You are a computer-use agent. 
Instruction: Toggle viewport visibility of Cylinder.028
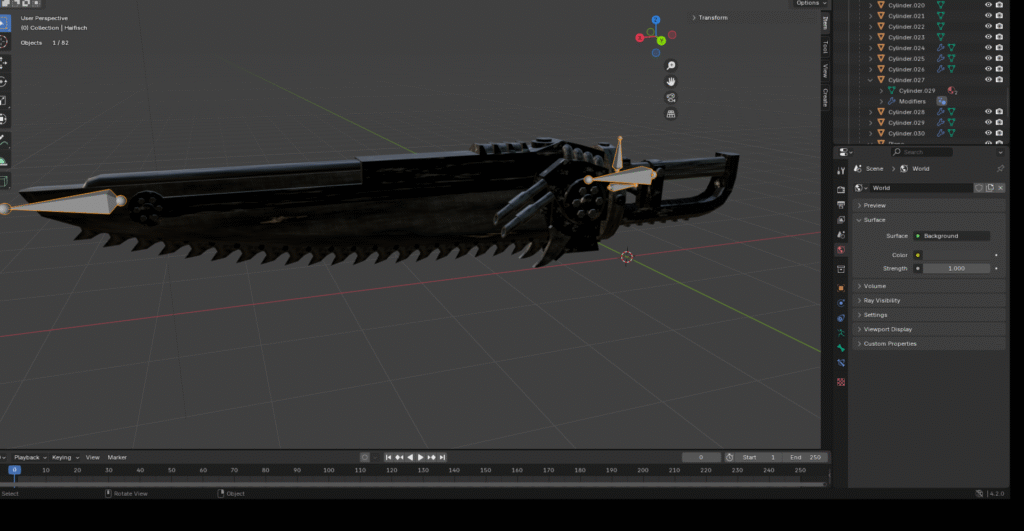[x=988, y=112]
